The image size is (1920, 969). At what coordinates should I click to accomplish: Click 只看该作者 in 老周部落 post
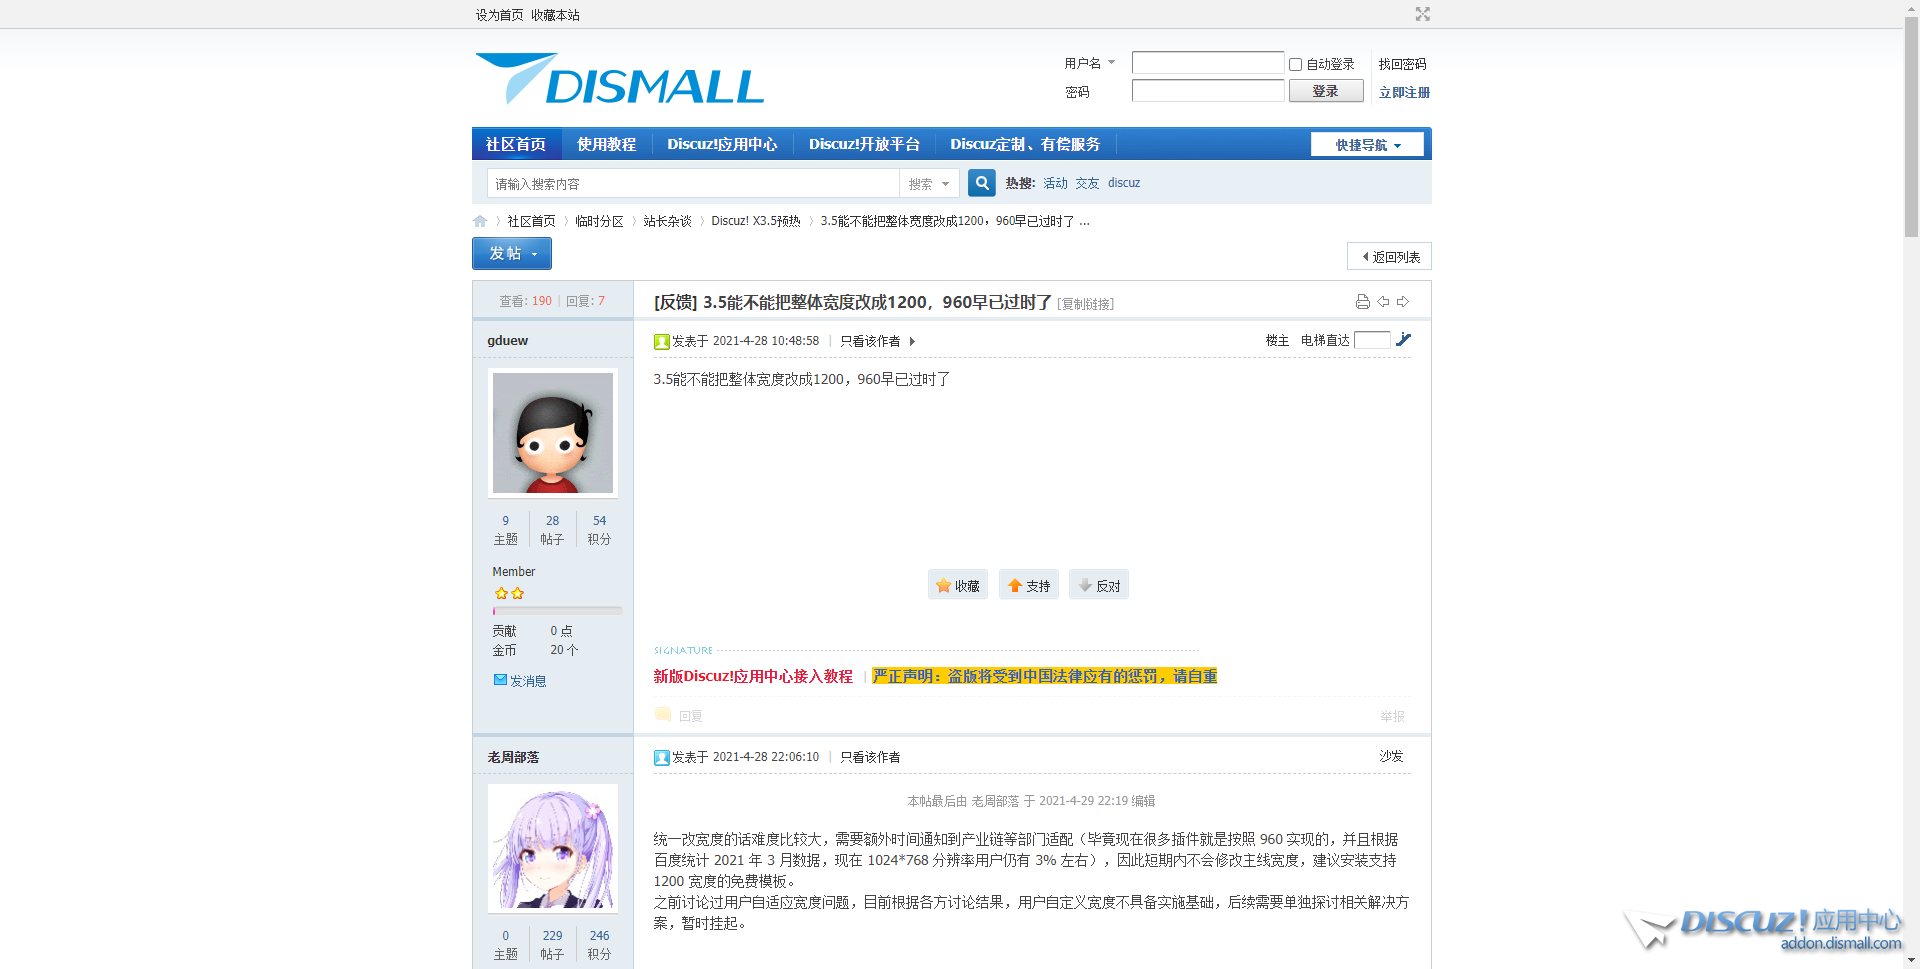[870, 757]
